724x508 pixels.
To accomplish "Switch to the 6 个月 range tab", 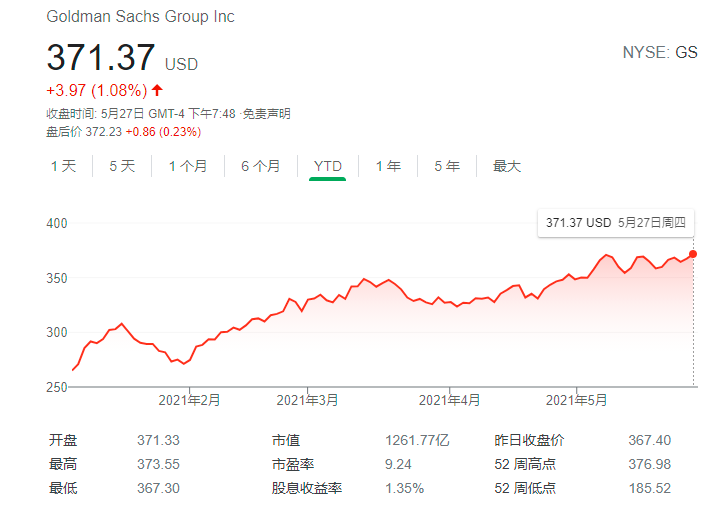I will 261,166.
